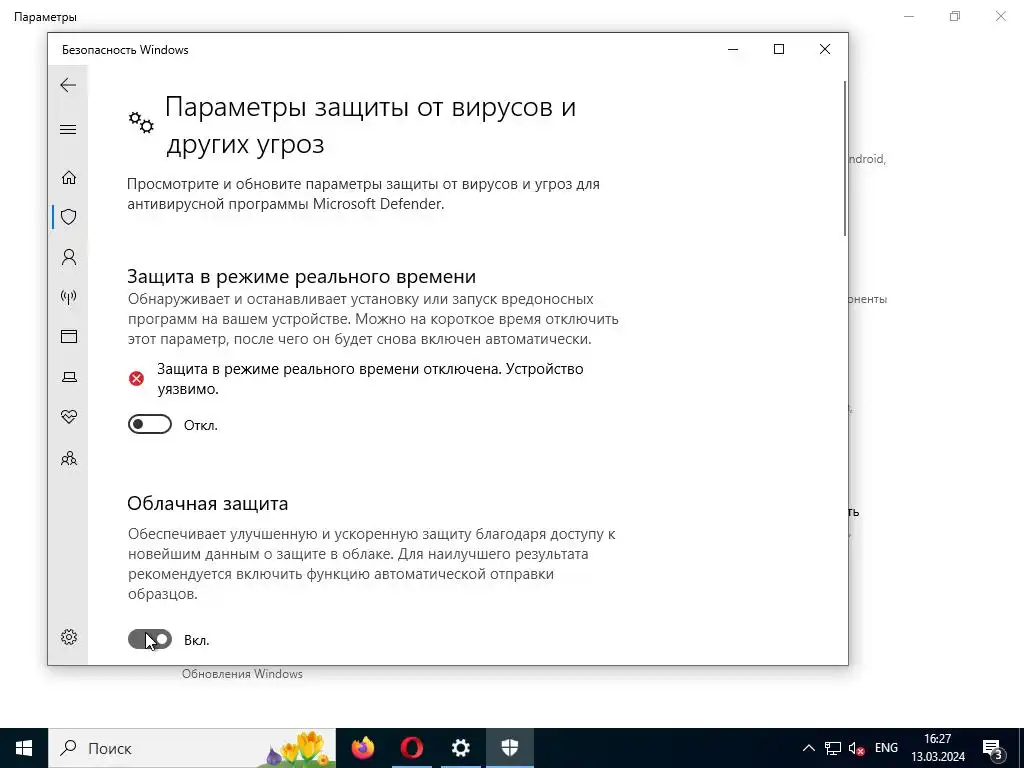
Task: Switch to Windows Security shield in taskbar
Action: click(x=510, y=748)
